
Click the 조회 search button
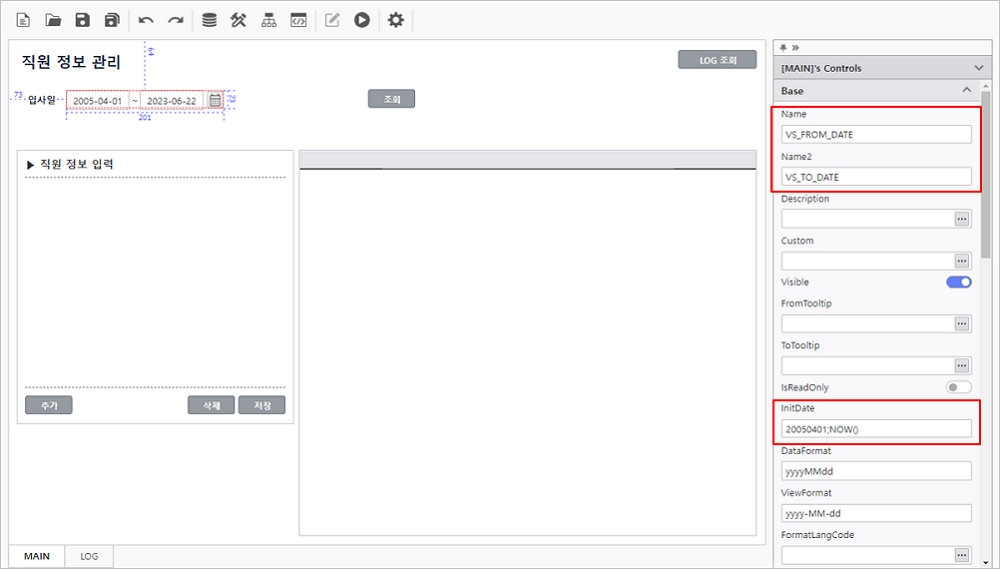(x=392, y=99)
